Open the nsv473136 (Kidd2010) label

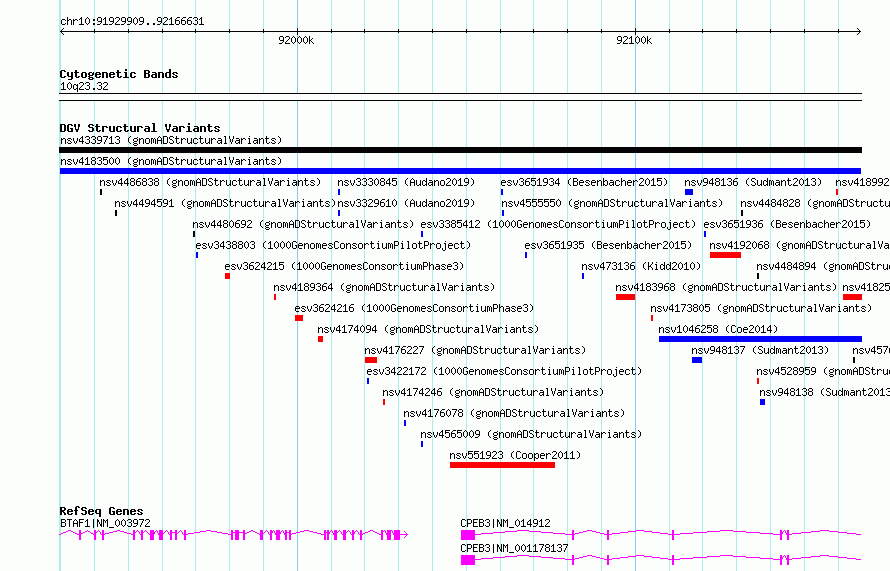tap(641, 266)
